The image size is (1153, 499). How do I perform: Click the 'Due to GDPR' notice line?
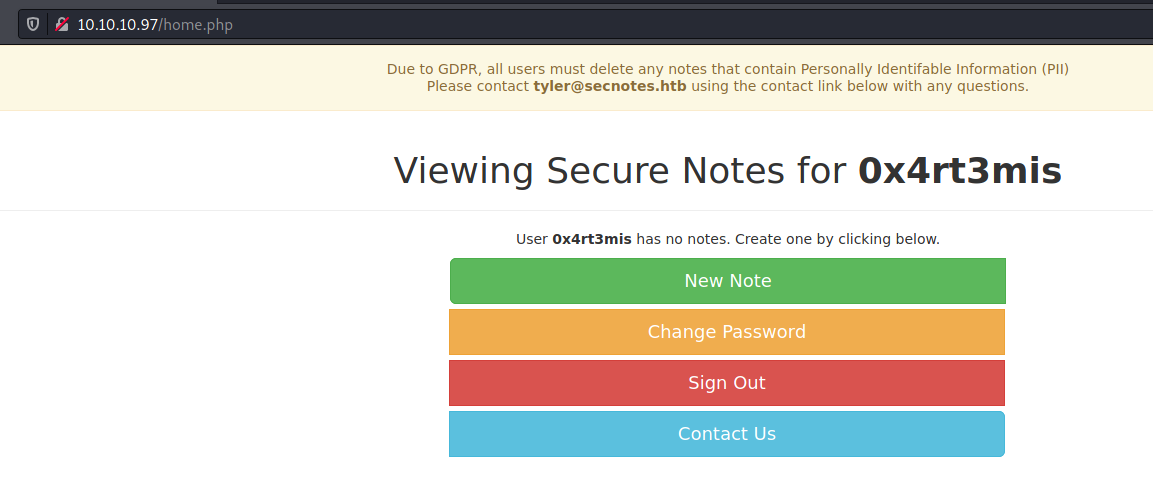[x=728, y=69]
